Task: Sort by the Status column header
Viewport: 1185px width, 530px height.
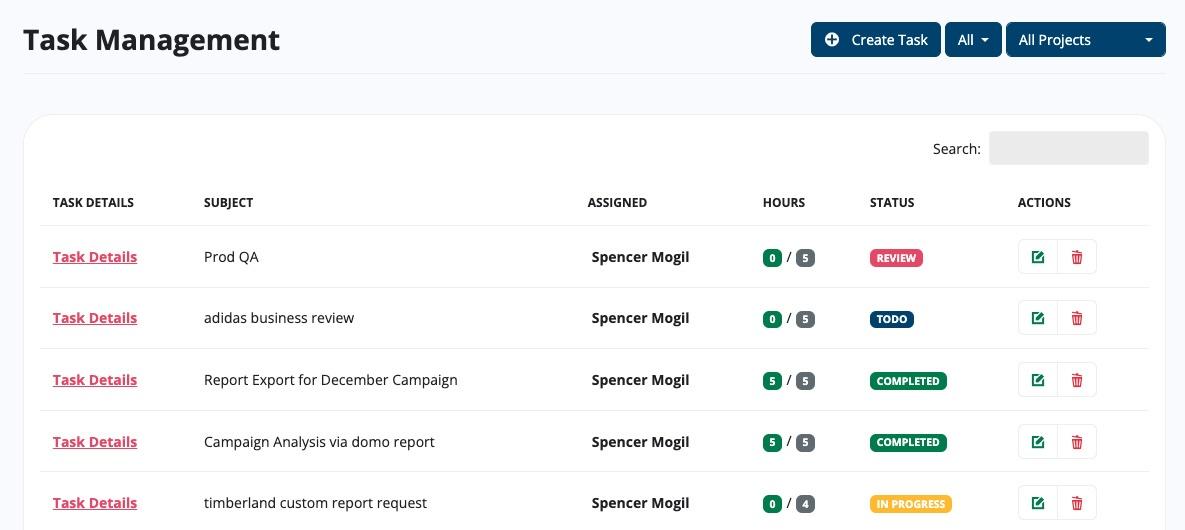Action: coord(892,203)
